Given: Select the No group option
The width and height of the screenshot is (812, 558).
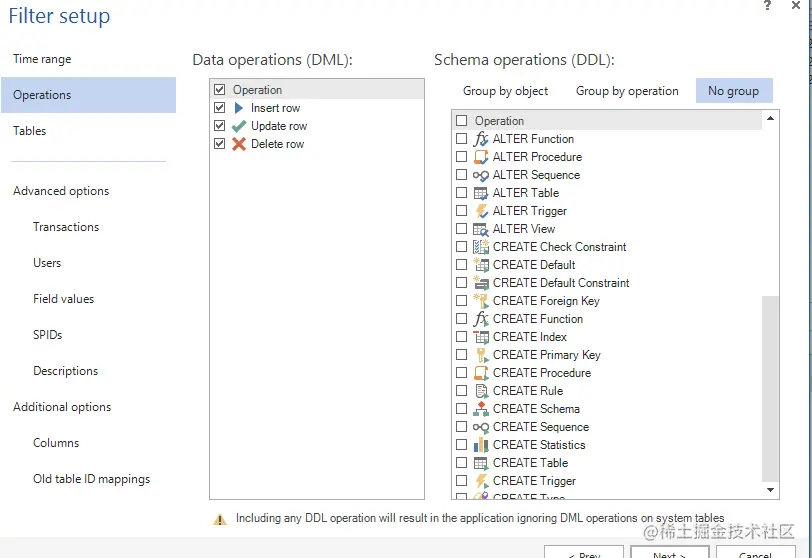Looking at the screenshot, I should [x=734, y=91].
